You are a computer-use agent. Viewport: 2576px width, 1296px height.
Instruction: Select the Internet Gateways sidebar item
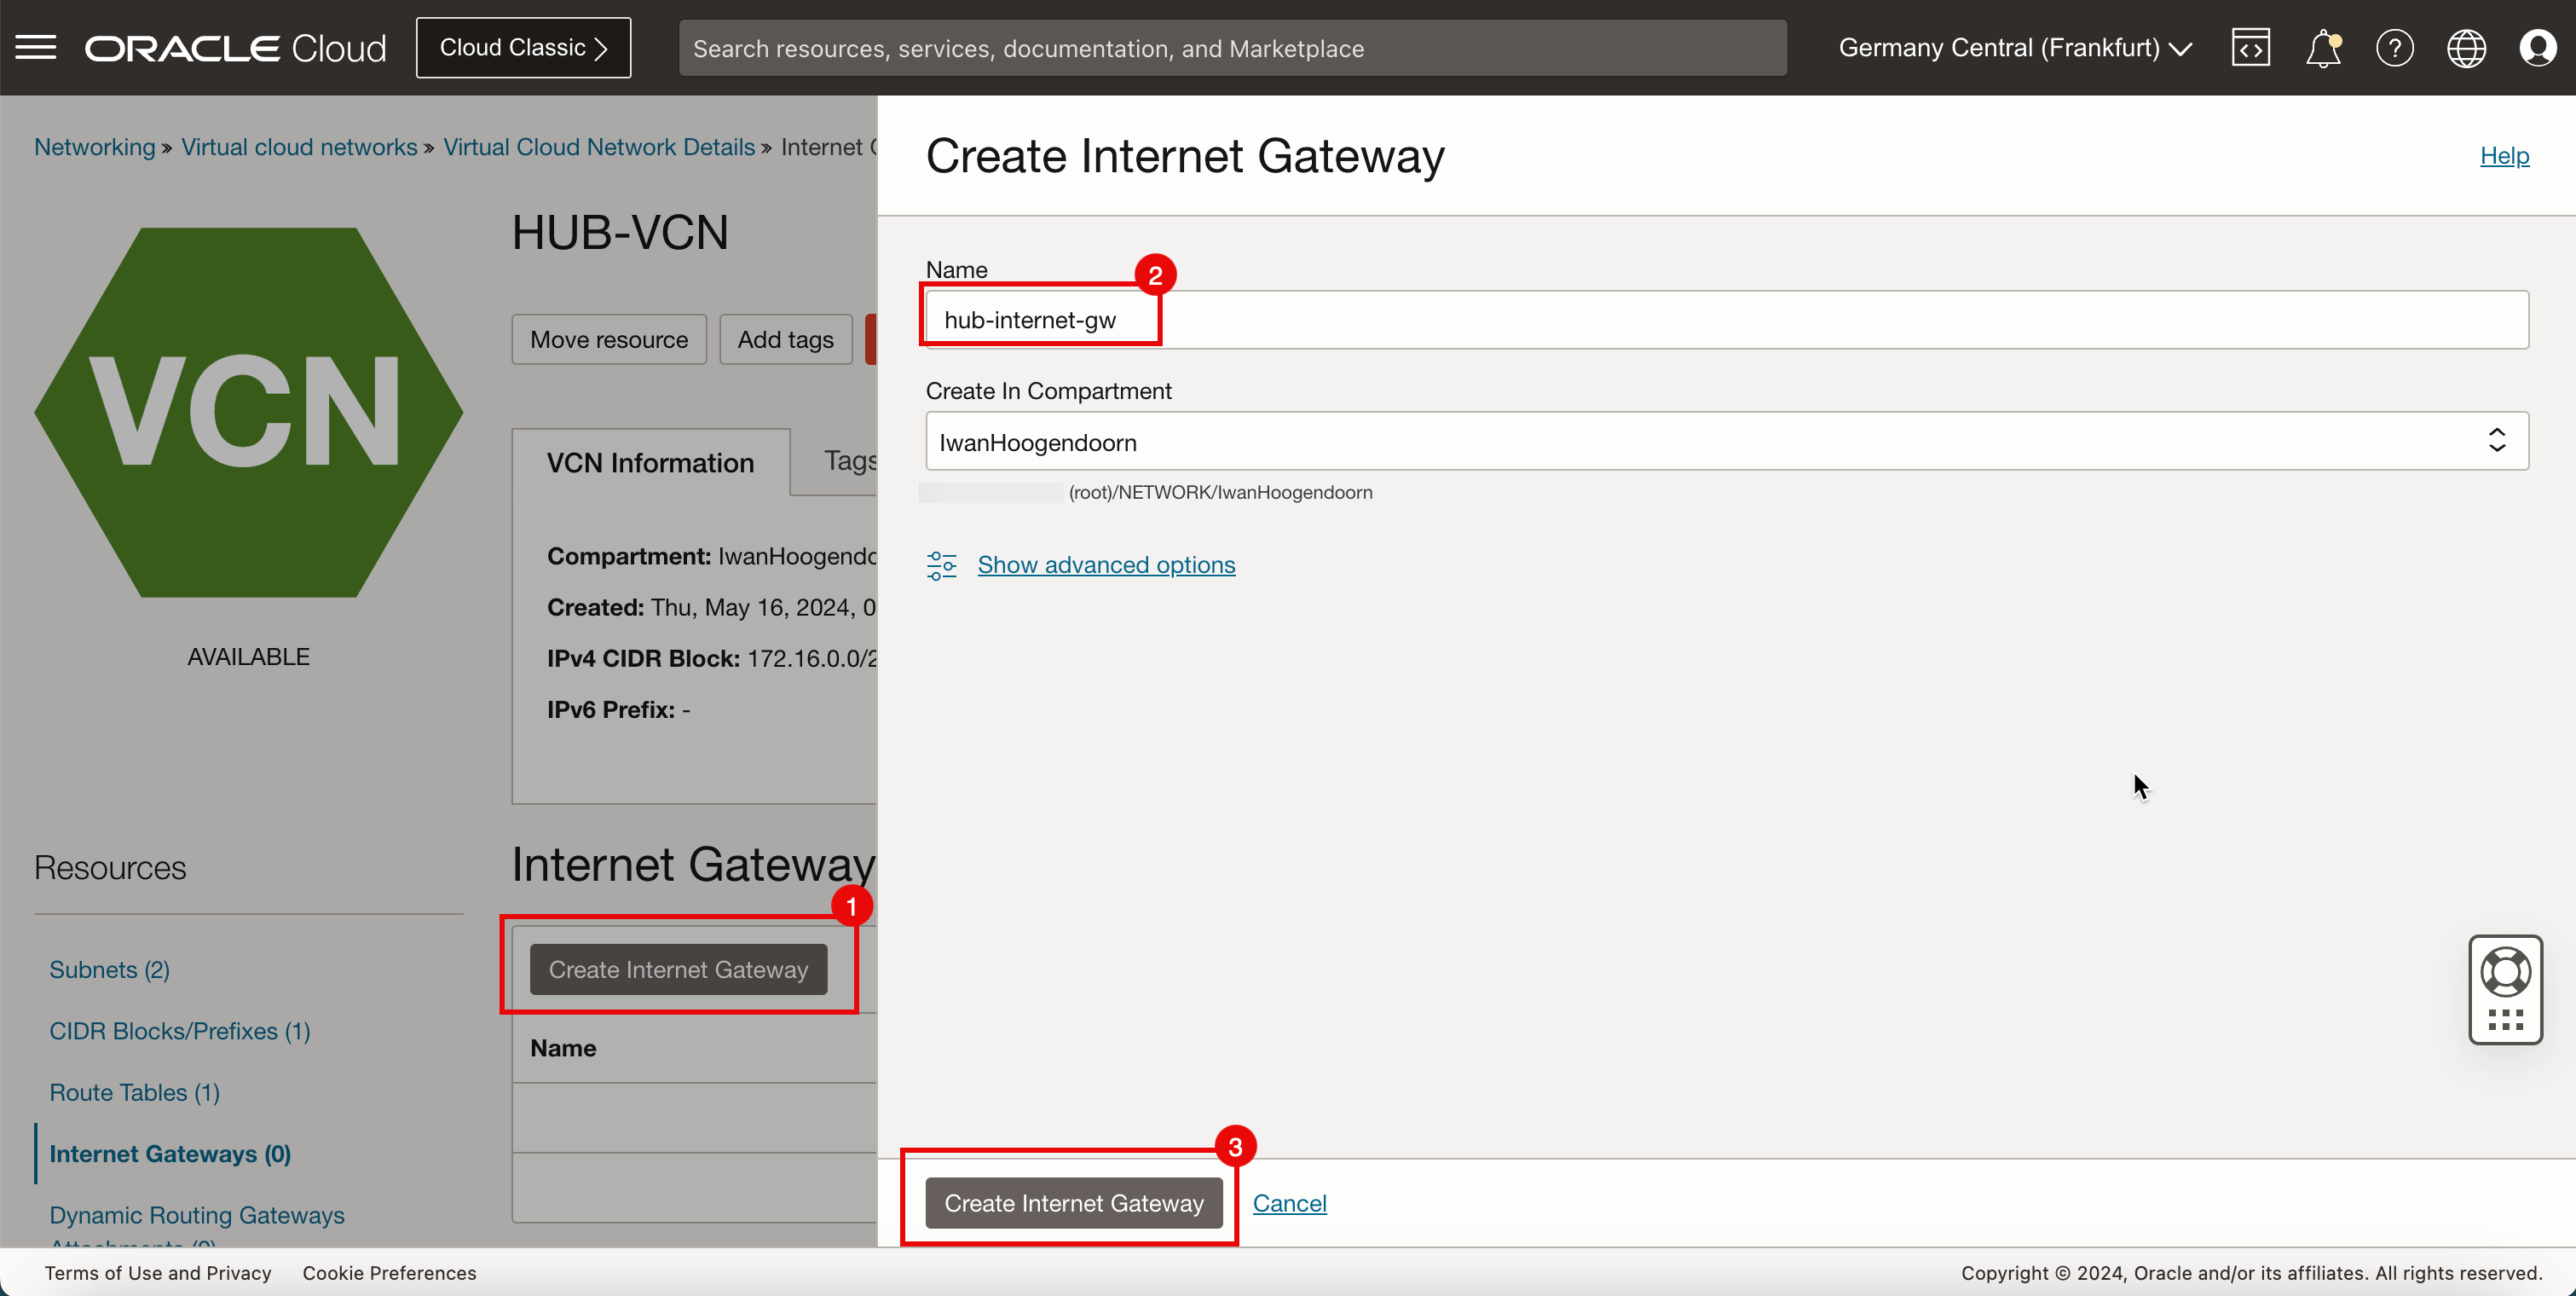[x=172, y=1152]
